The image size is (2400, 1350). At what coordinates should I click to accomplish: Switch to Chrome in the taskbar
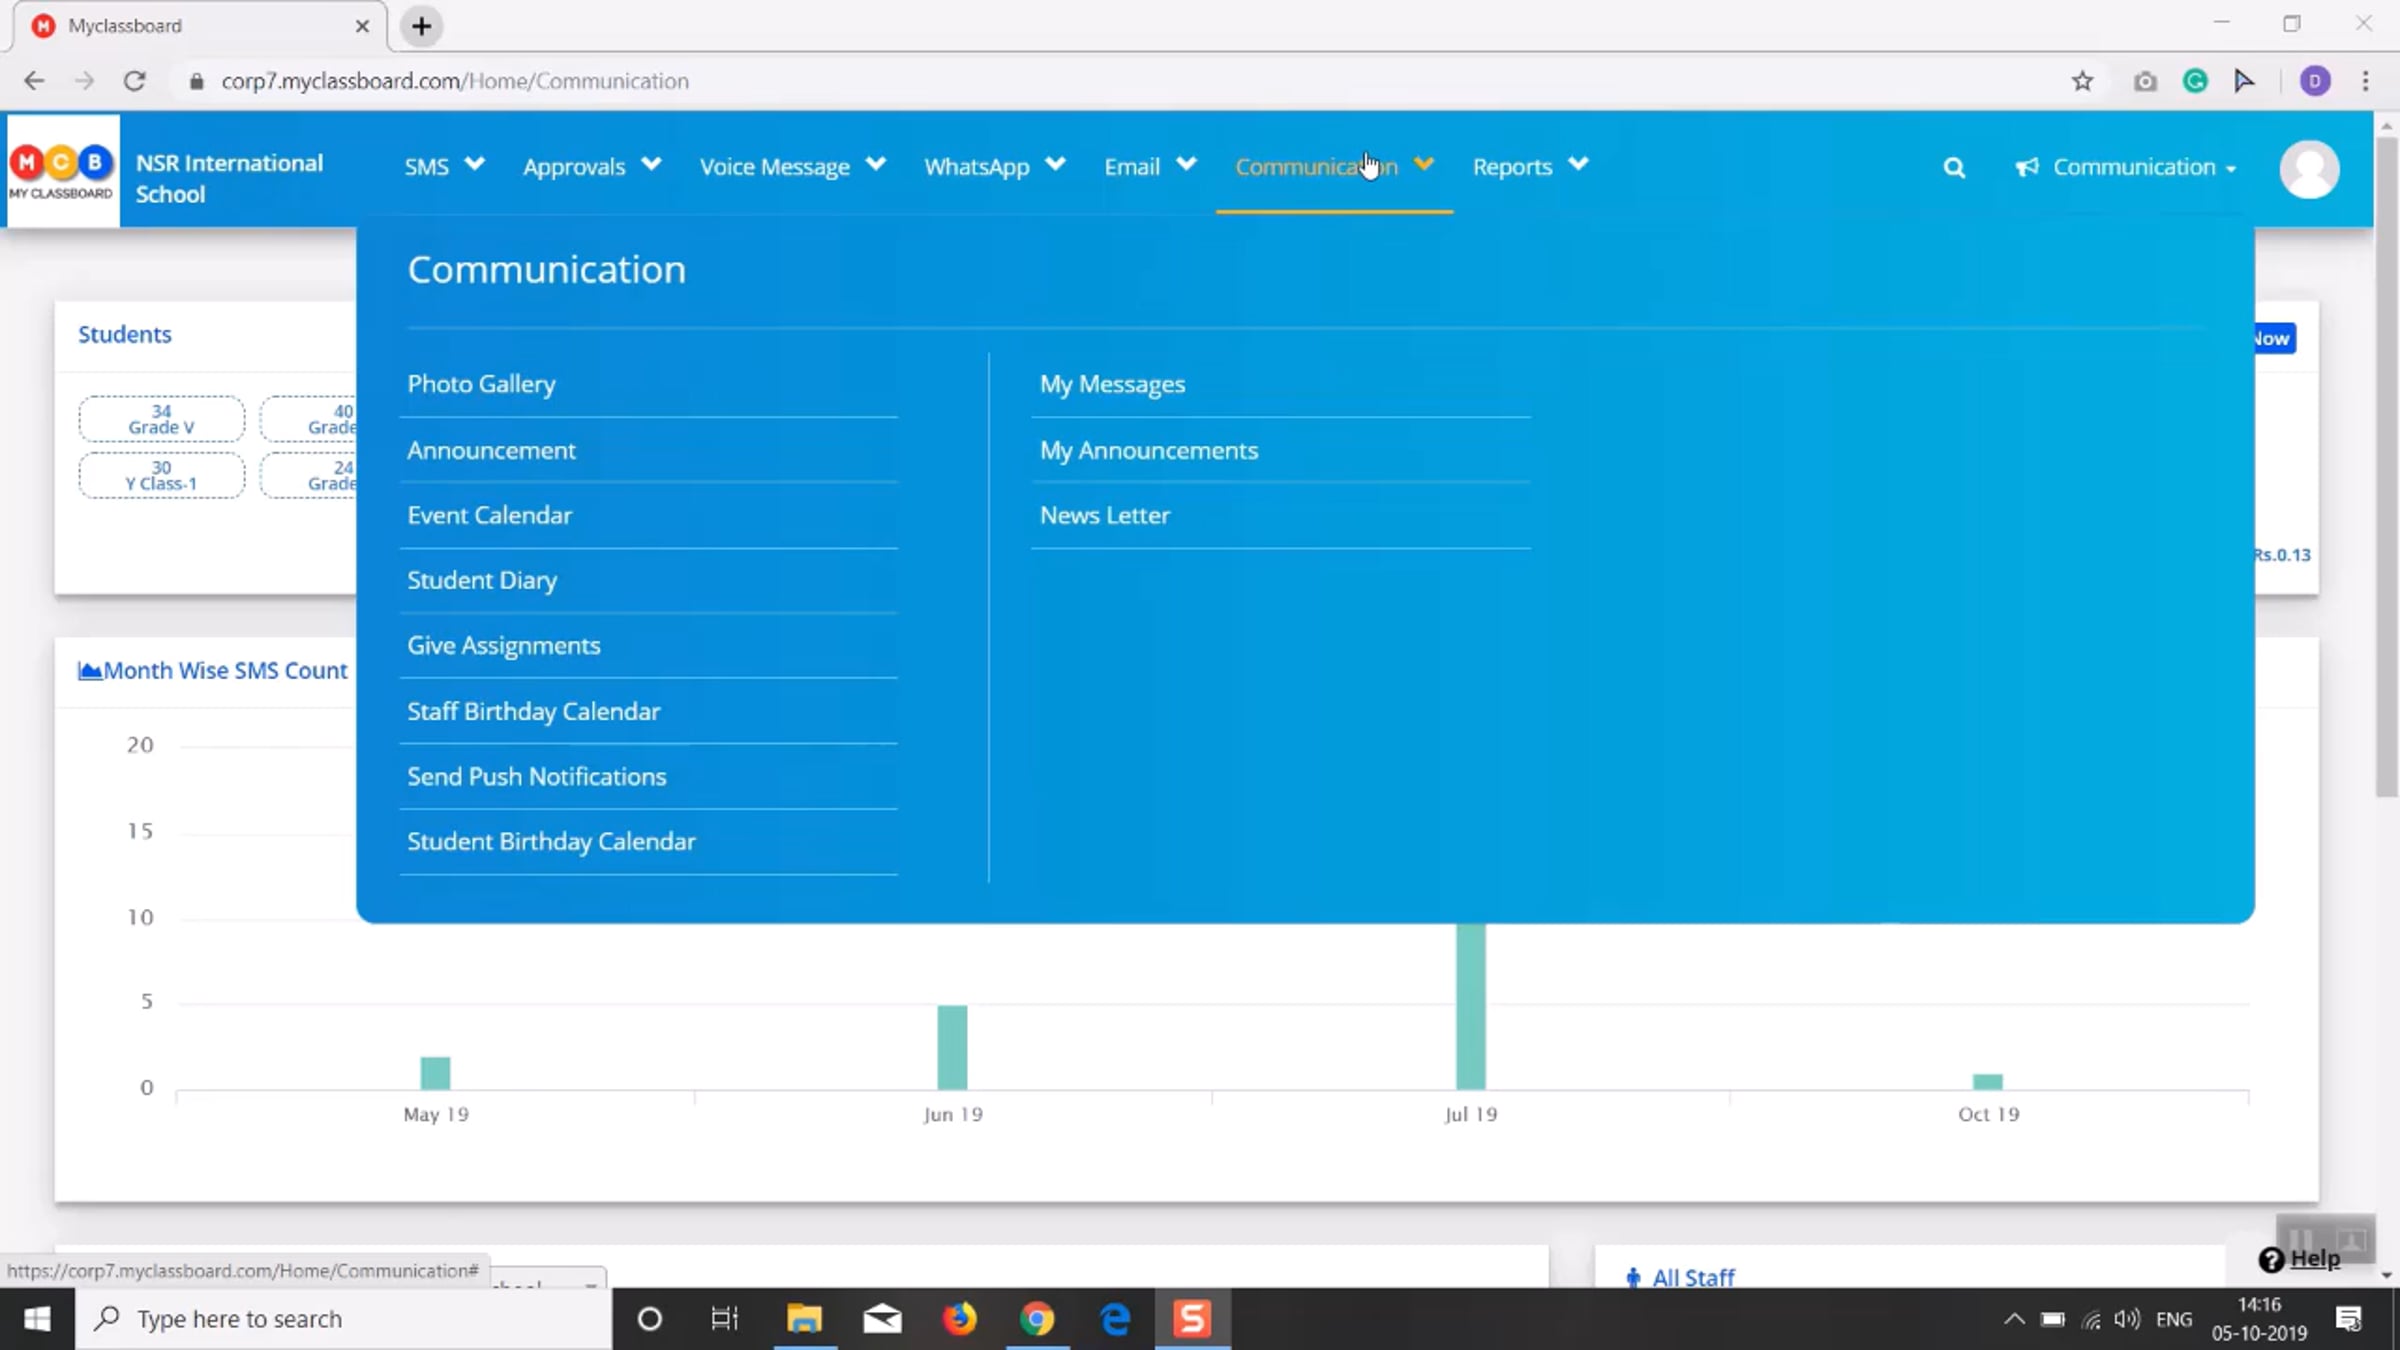coord(1037,1319)
